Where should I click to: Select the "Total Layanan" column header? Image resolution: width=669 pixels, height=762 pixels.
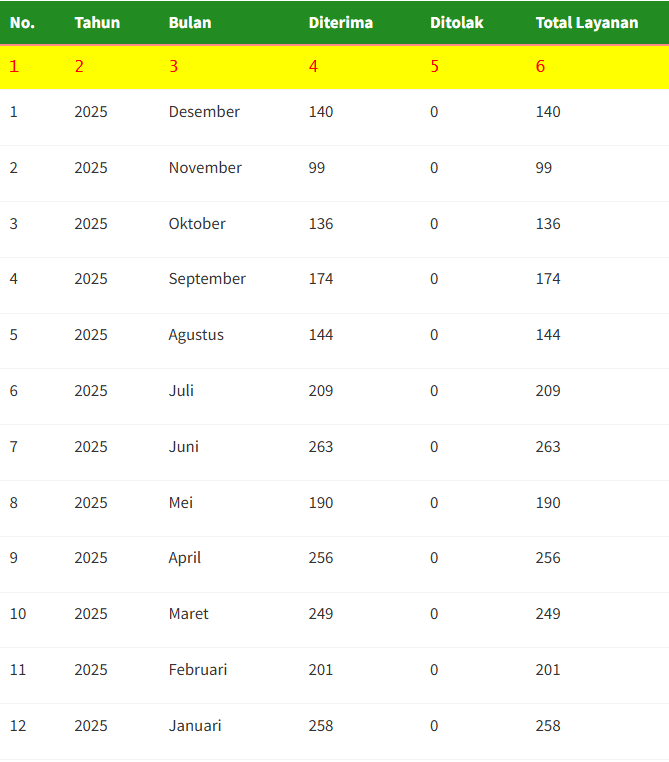587,22
